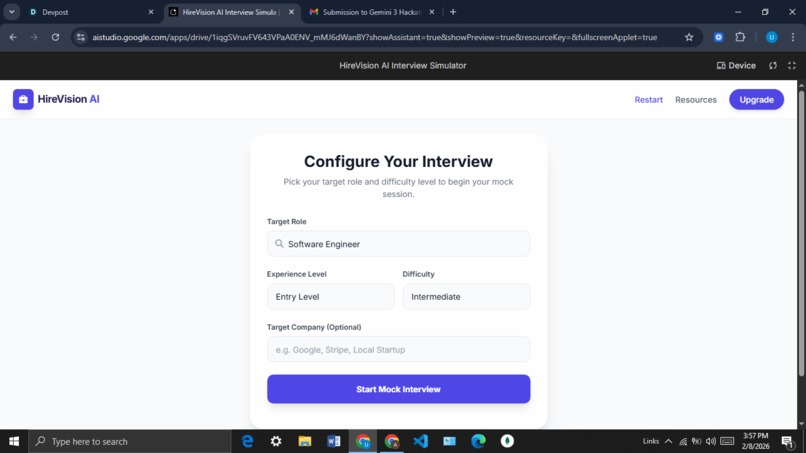The height and width of the screenshot is (453, 806).
Task: Open the tab search dropdown arrow
Action: coord(11,12)
